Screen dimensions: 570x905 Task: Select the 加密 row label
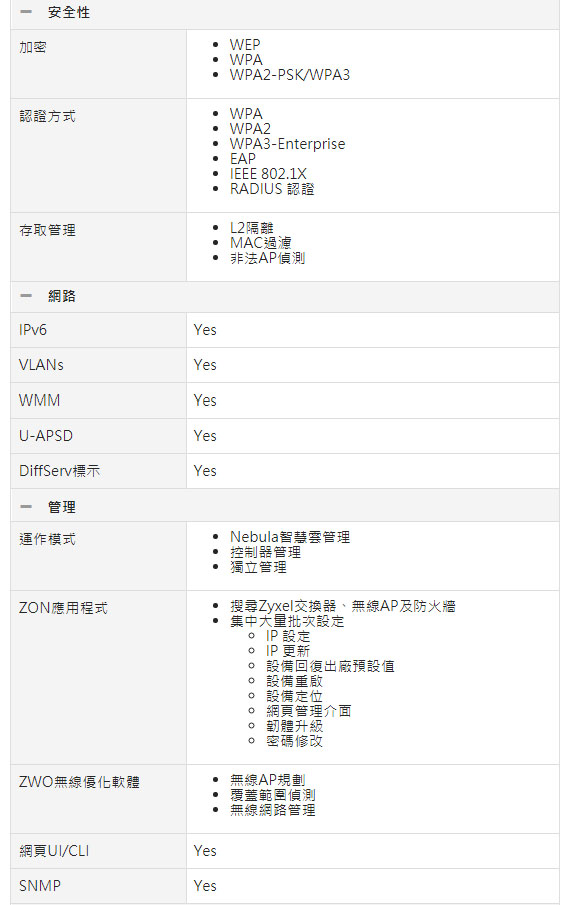(32, 47)
